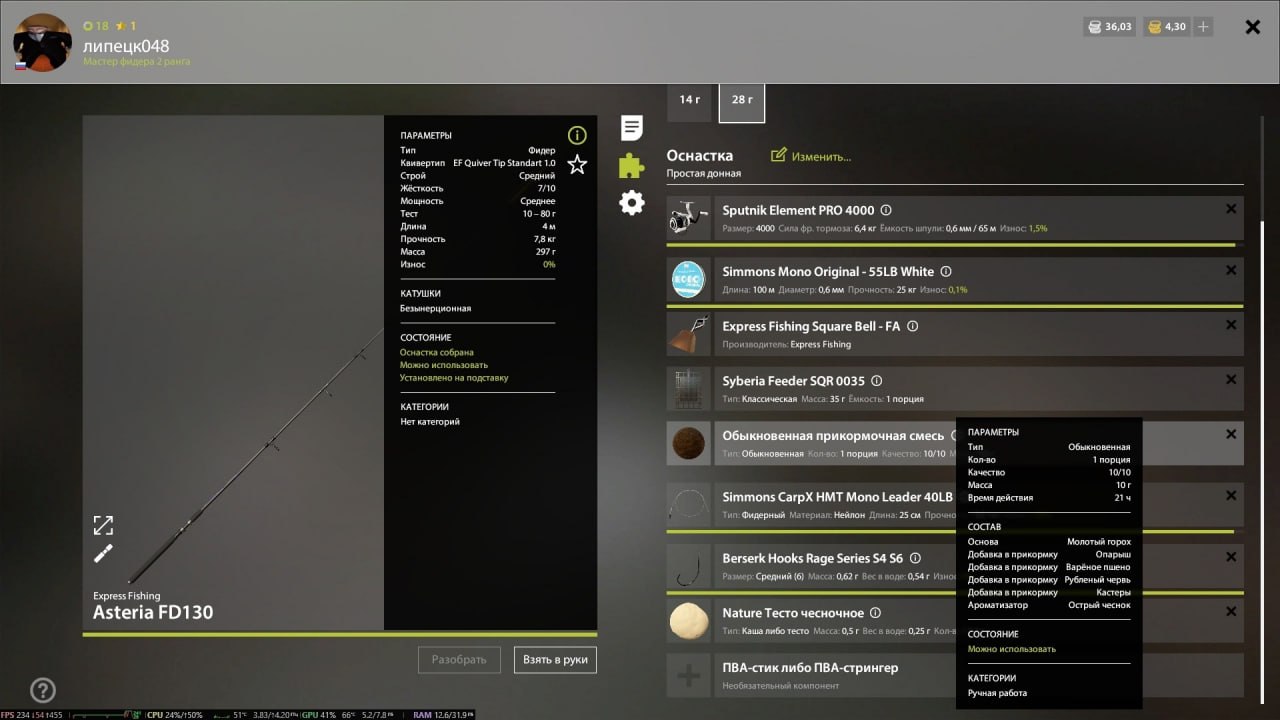This screenshot has width=1280, height=720.
Task: Select the green puzzle piece icon
Action: pyautogui.click(x=631, y=165)
